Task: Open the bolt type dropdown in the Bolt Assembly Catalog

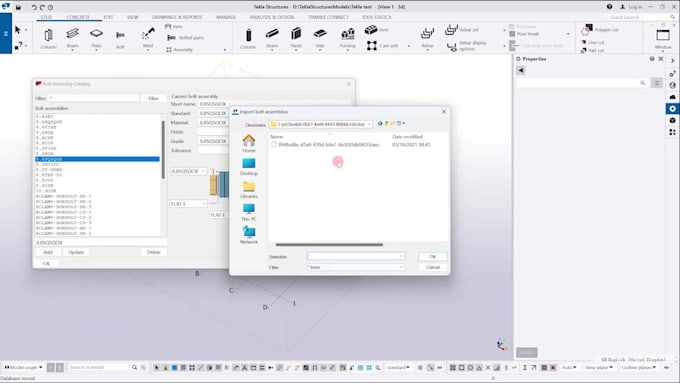Action: click(x=188, y=171)
